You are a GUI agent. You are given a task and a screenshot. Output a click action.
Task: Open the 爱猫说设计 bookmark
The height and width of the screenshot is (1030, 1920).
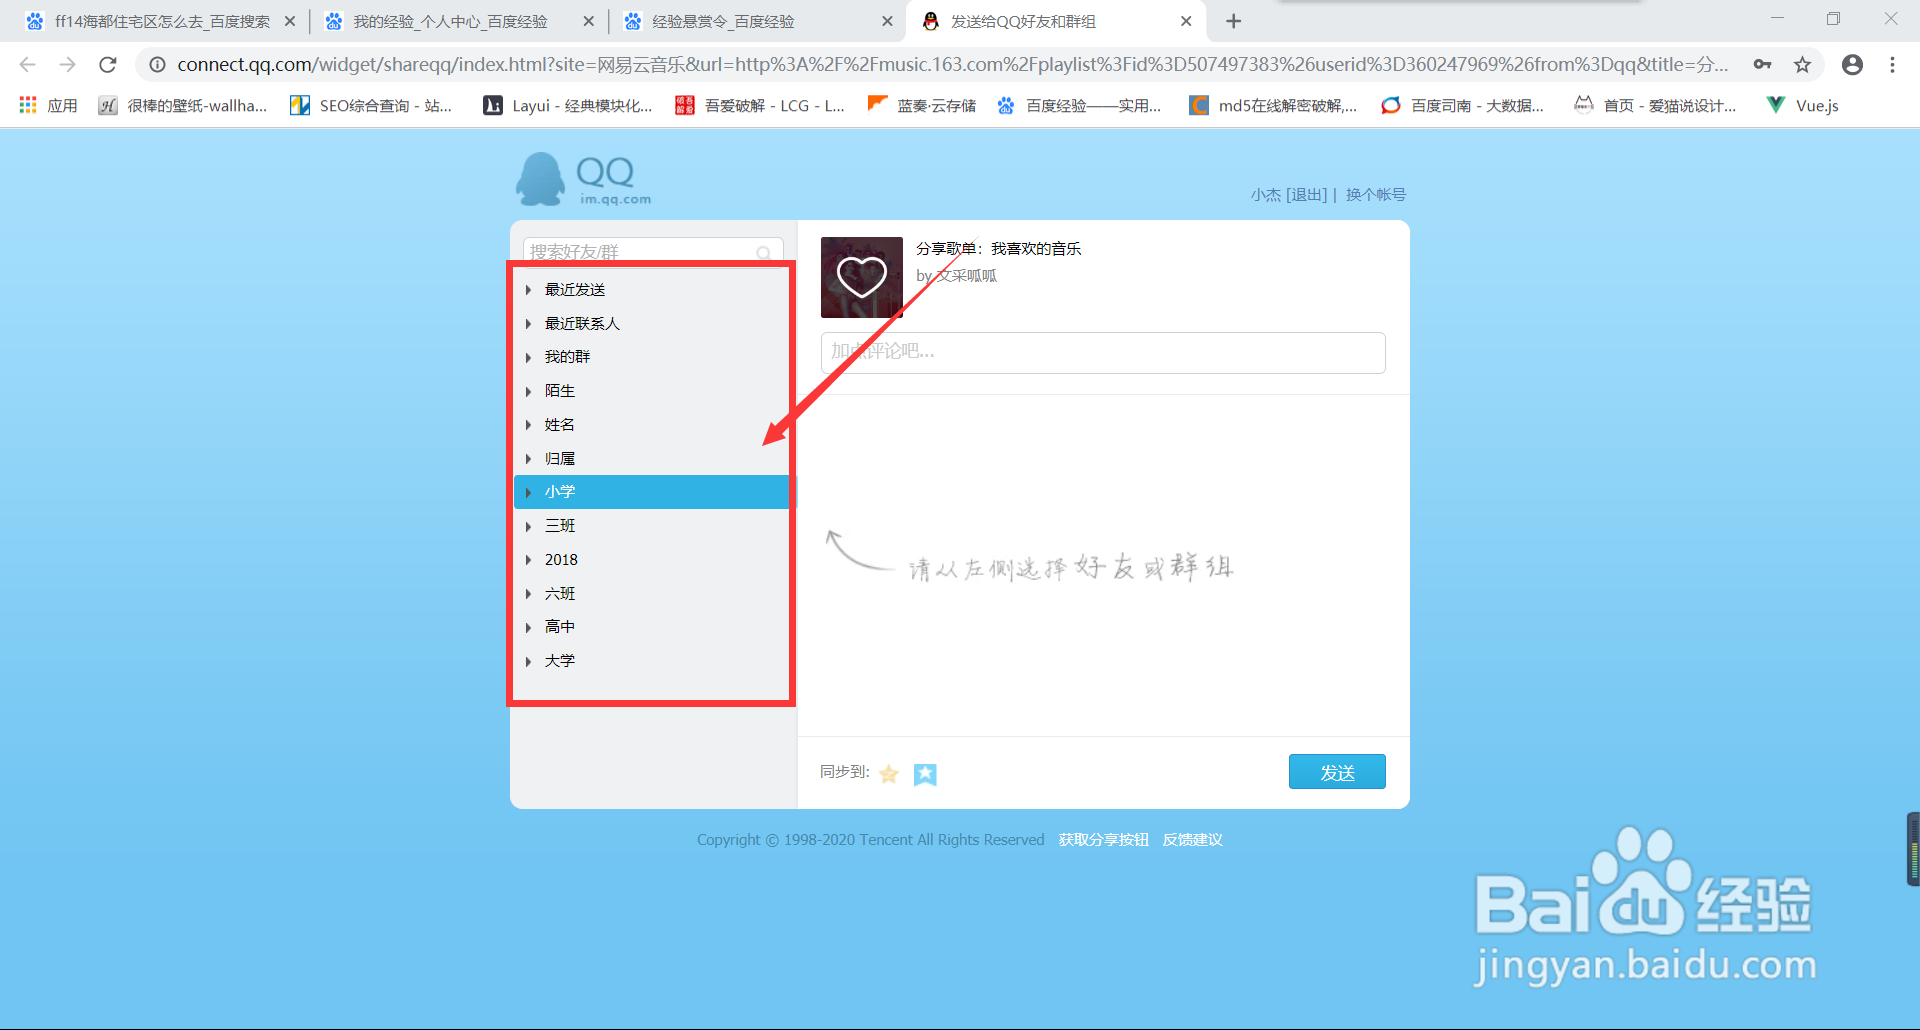(1655, 105)
